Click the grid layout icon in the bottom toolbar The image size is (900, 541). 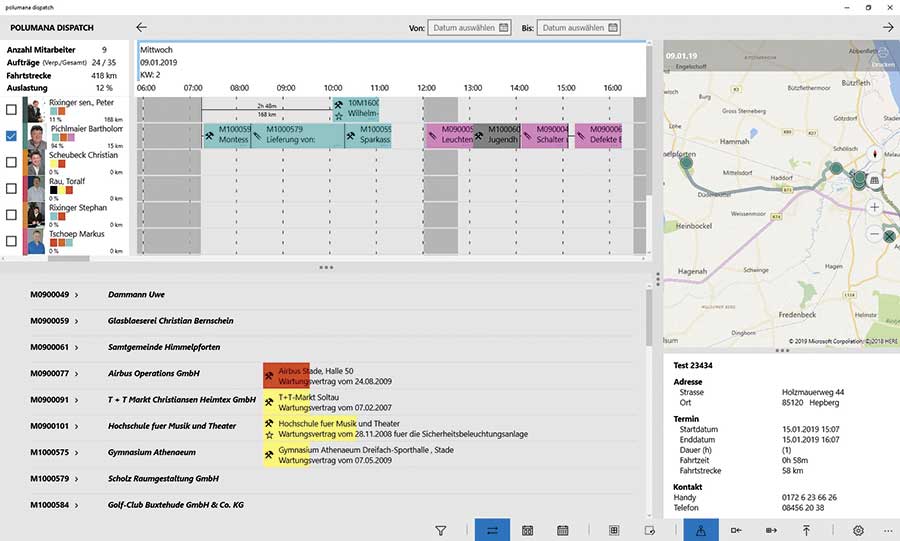pyautogui.click(x=614, y=531)
